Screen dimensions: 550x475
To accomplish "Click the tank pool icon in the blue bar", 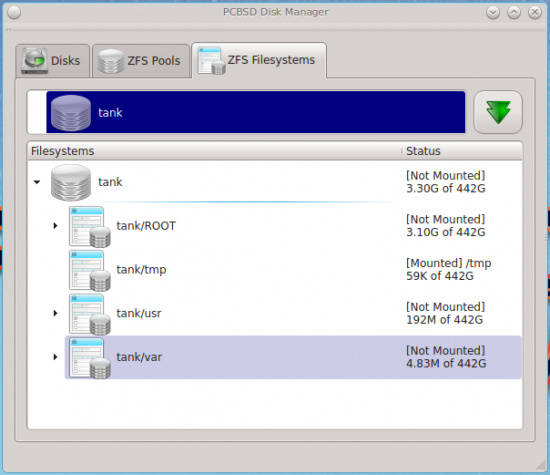I will pos(71,113).
